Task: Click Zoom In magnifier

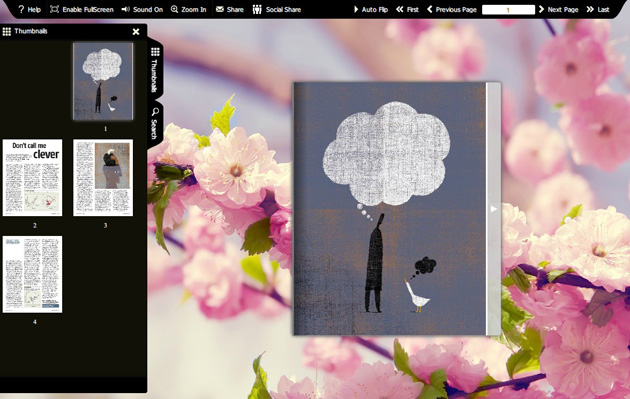Action: pos(188,9)
